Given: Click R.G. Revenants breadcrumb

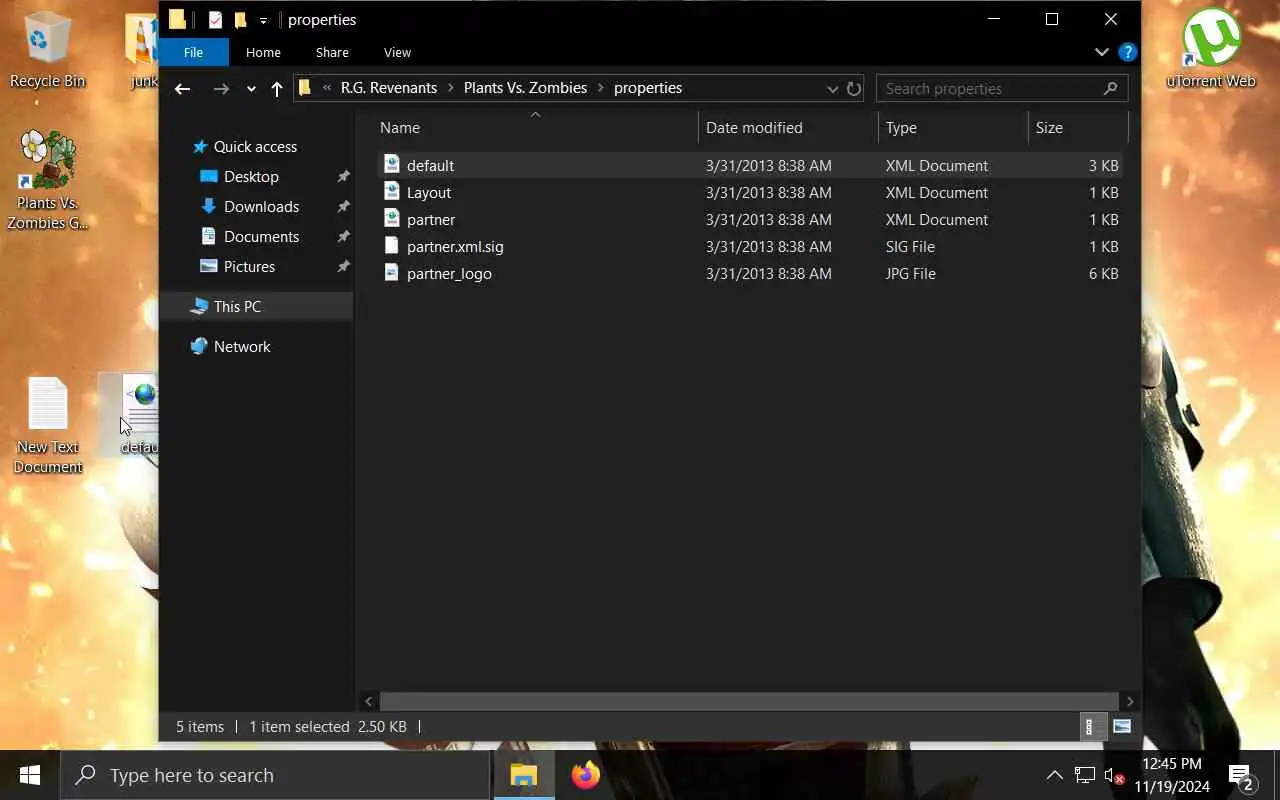Looking at the screenshot, I should point(389,88).
